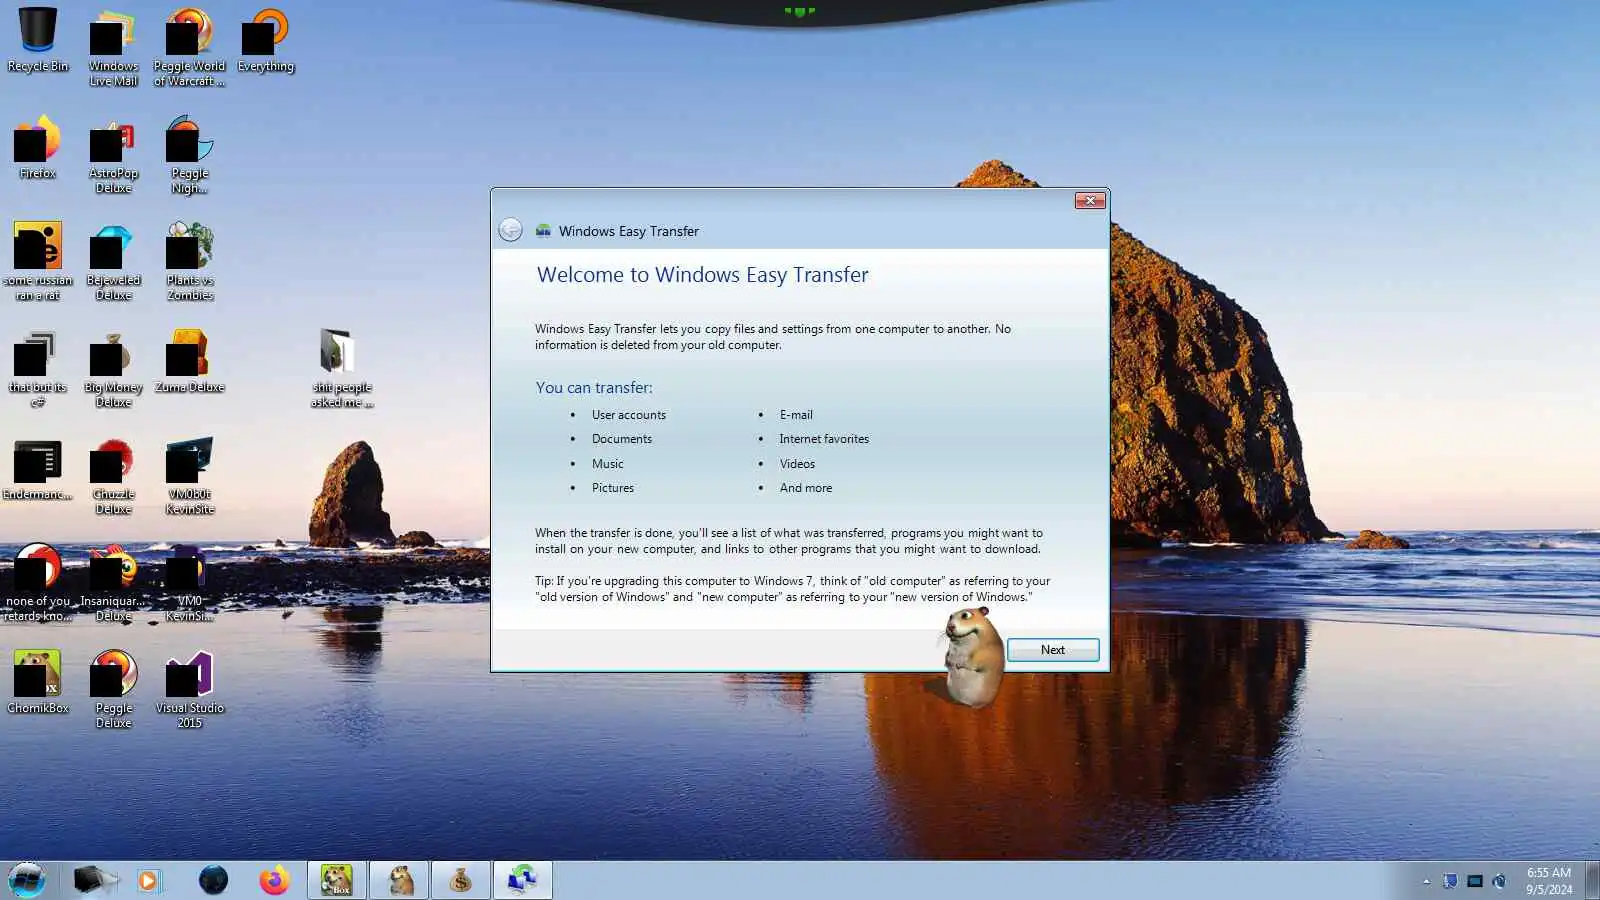Switch to ChomikBox taskbar button

click(x=337, y=880)
